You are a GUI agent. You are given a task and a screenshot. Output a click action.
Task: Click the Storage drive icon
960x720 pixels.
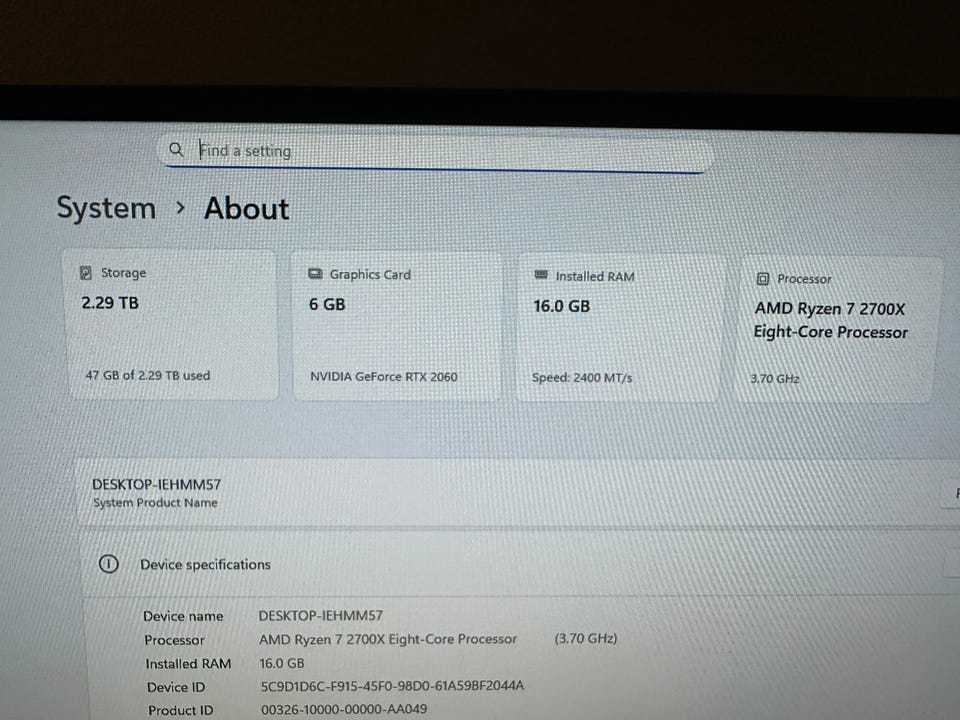coord(86,272)
